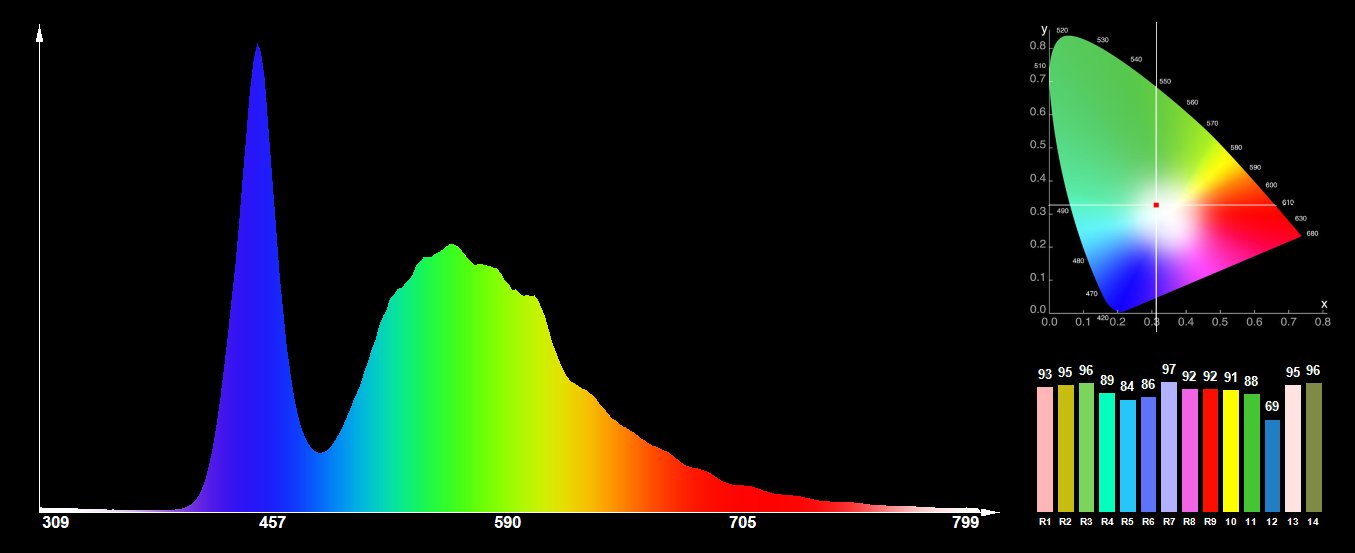Click the pink R1 bar labeled 93
1355x553 pixels.
click(1045, 449)
